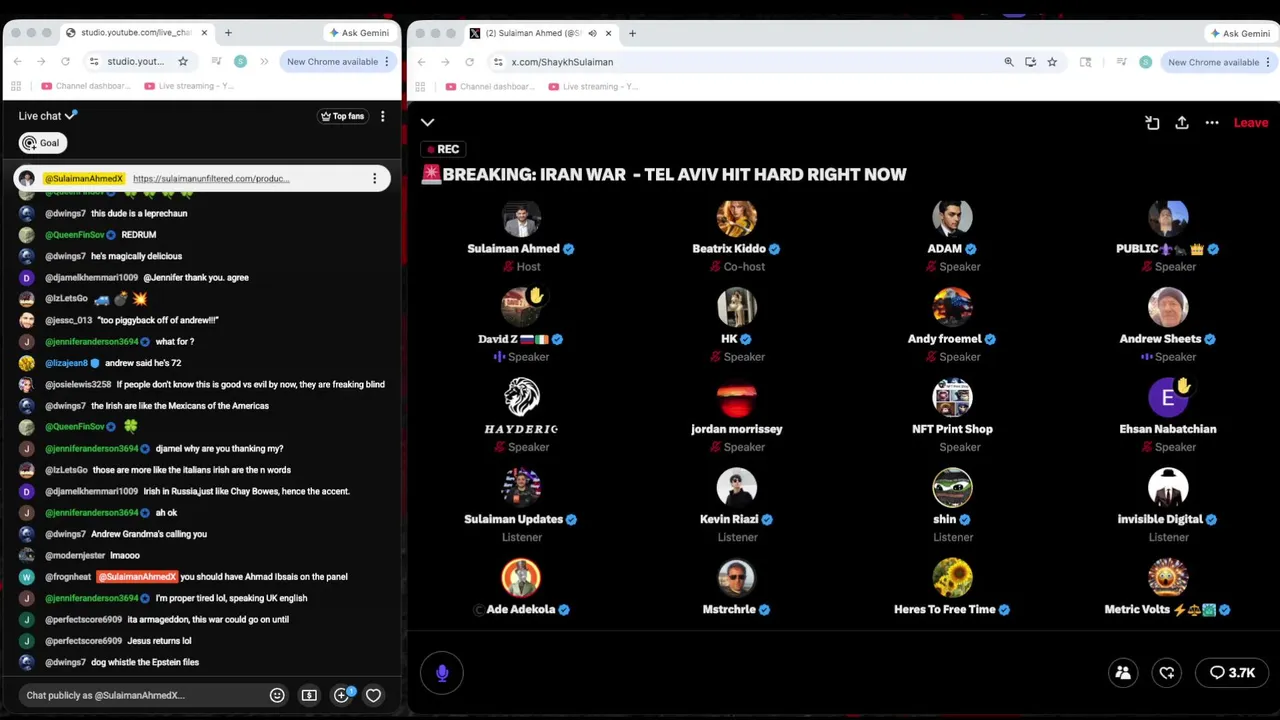Switch chat to Top fans view
The height and width of the screenshot is (720, 1280).
tap(342, 116)
